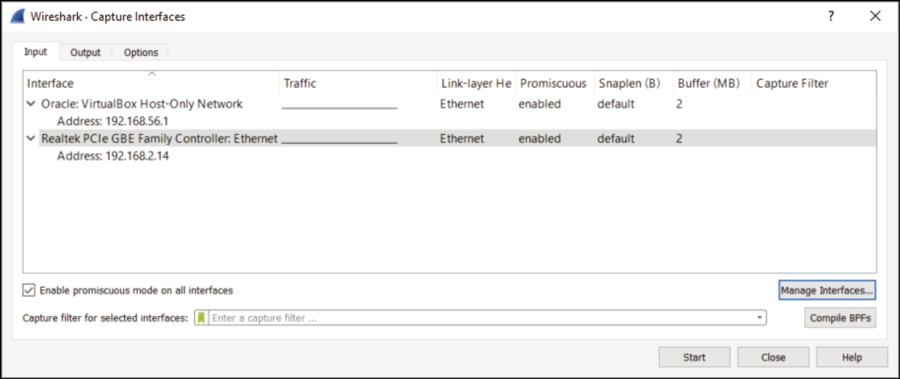Select the Input tab
Viewport: 900px width, 379px height.
[35, 52]
